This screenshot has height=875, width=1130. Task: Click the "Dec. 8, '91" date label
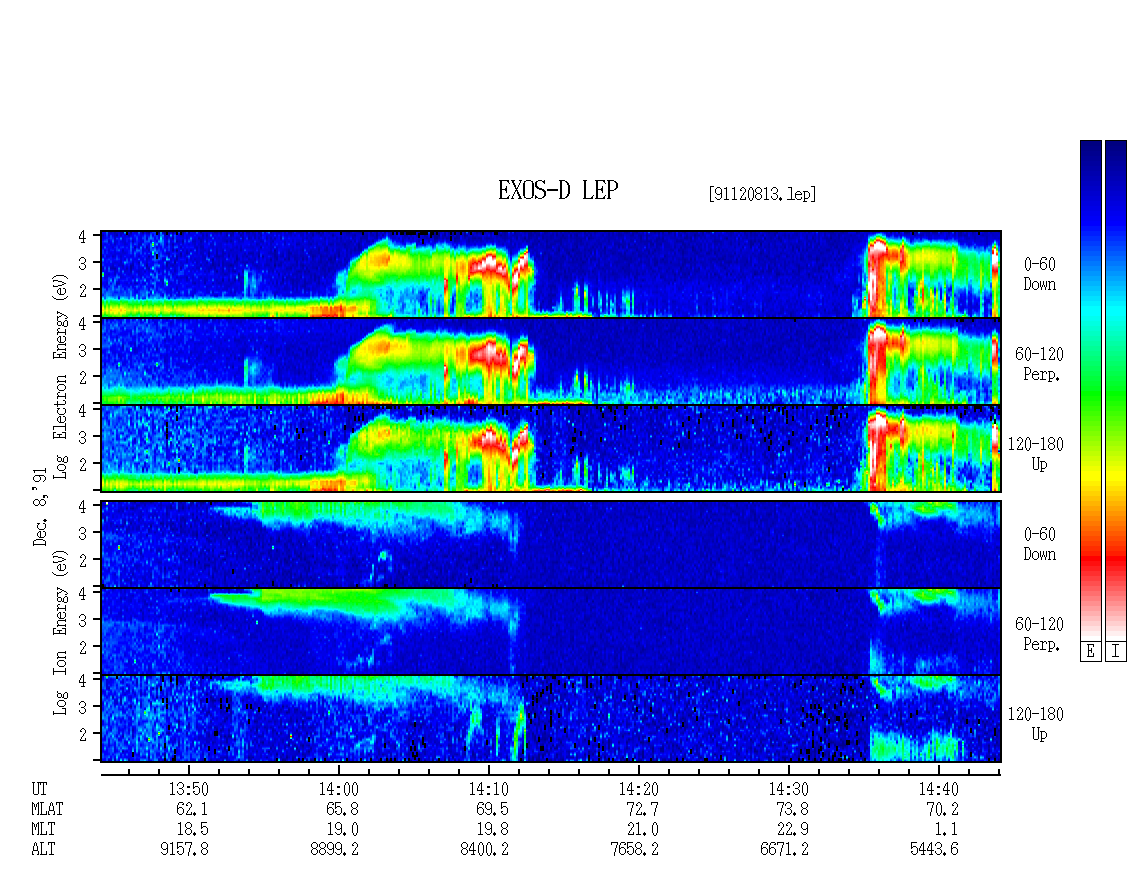tap(40, 507)
